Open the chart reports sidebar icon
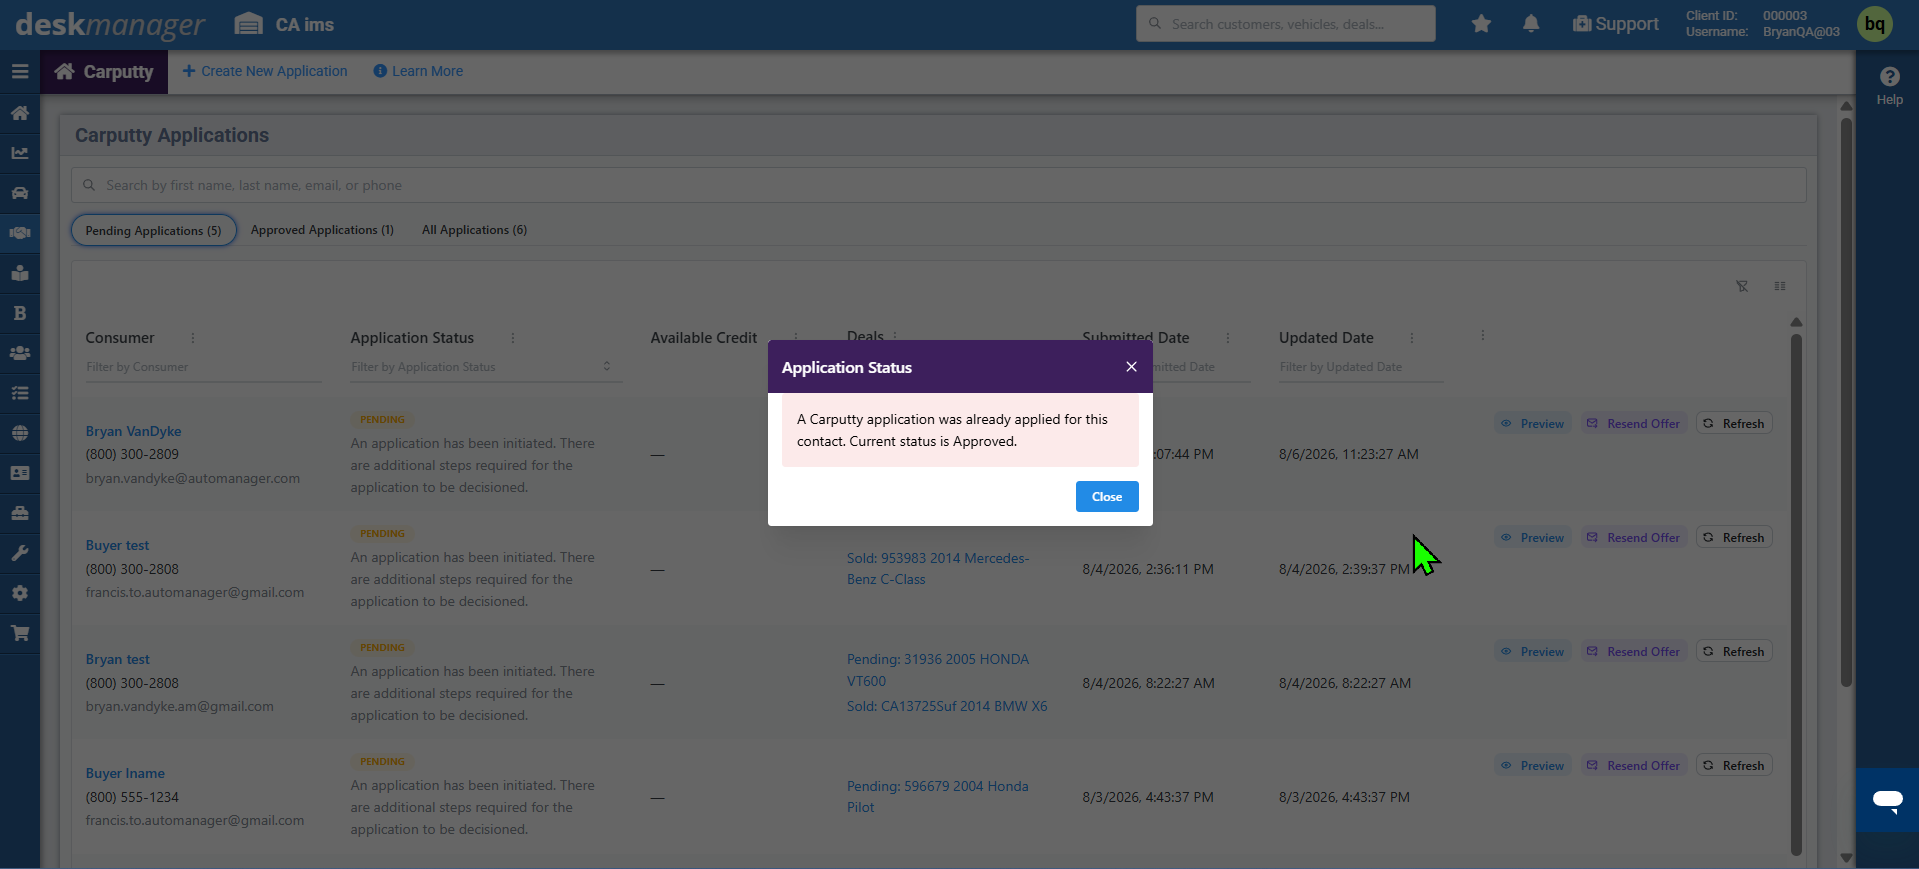This screenshot has width=1919, height=869. (x=20, y=153)
